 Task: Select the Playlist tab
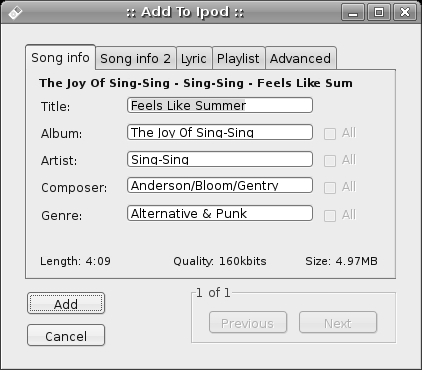[238, 59]
